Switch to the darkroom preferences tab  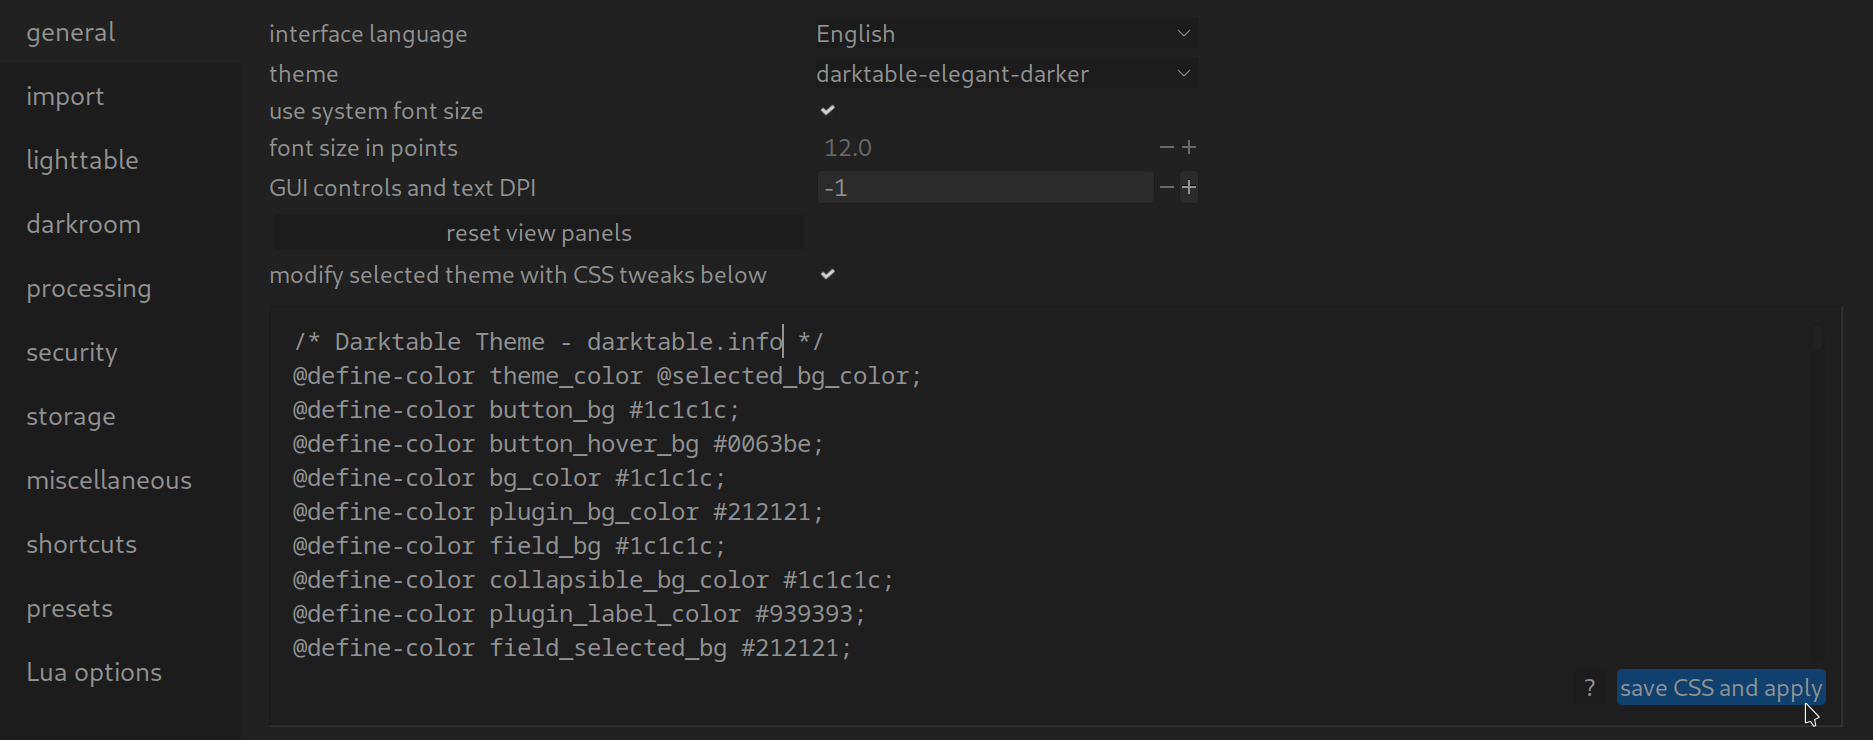(x=84, y=224)
